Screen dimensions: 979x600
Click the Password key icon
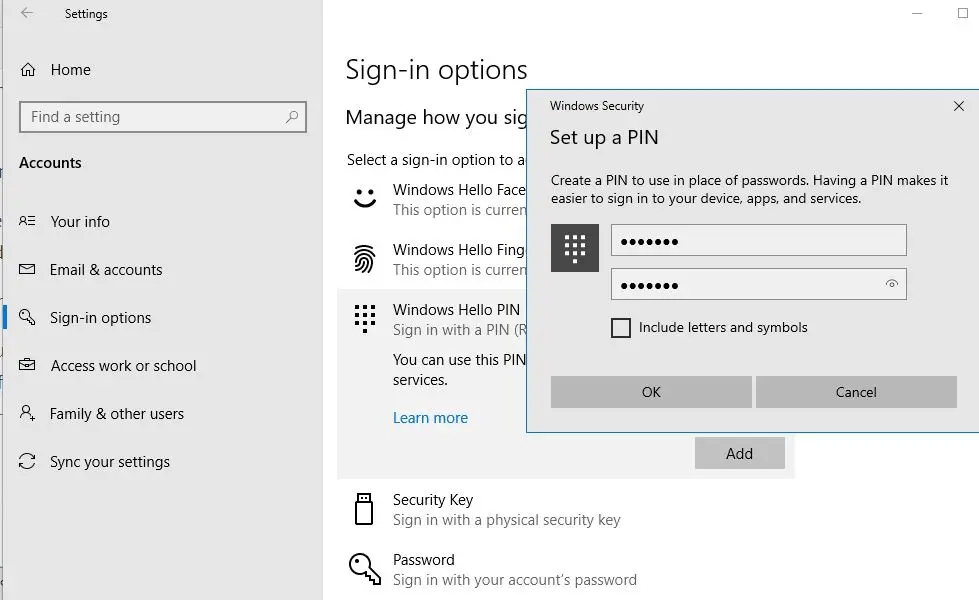(x=364, y=569)
